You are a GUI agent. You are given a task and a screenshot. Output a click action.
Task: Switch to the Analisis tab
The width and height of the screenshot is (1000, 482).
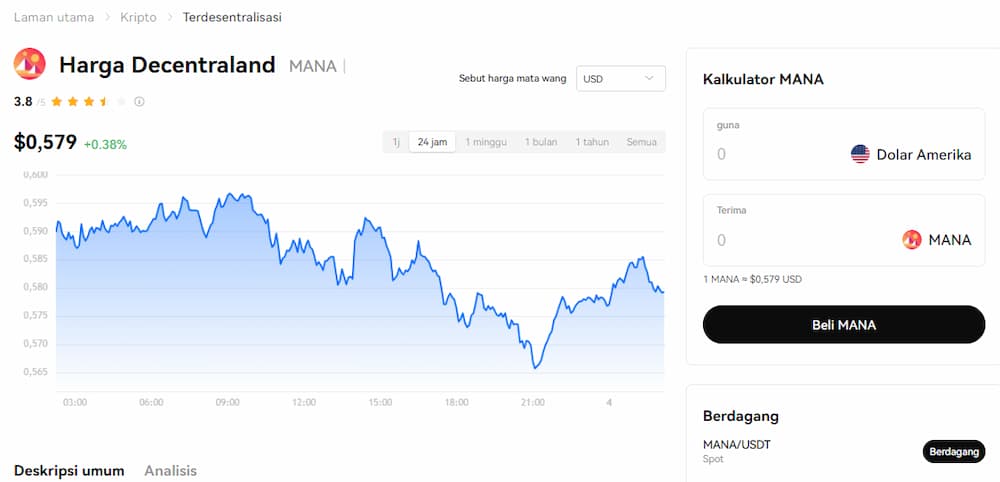click(x=170, y=471)
